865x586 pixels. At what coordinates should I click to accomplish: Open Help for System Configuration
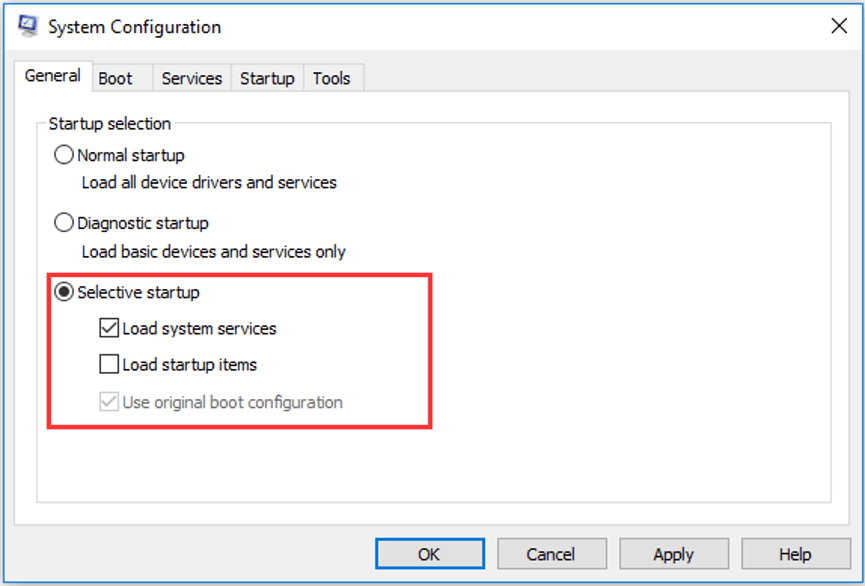pos(795,554)
